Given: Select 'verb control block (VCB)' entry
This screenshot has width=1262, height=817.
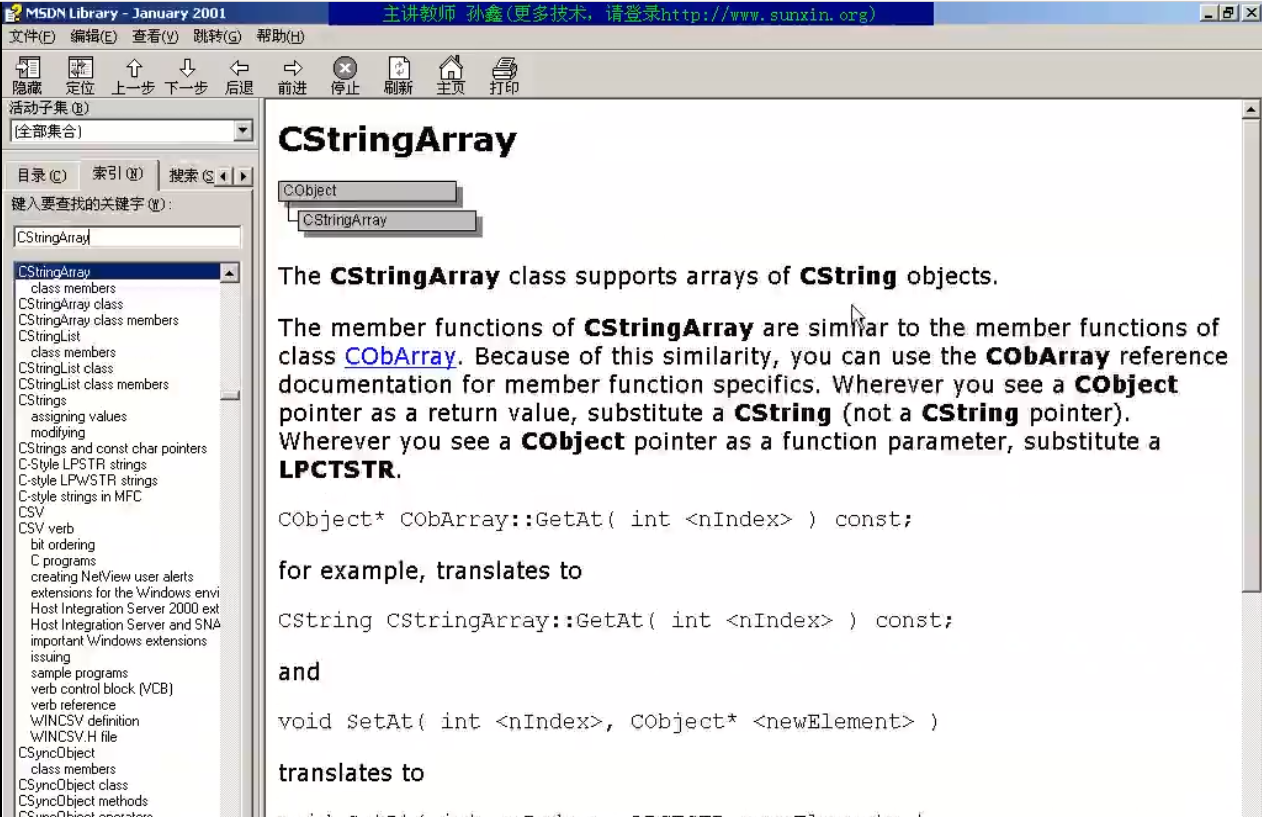Looking at the screenshot, I should pos(102,689).
